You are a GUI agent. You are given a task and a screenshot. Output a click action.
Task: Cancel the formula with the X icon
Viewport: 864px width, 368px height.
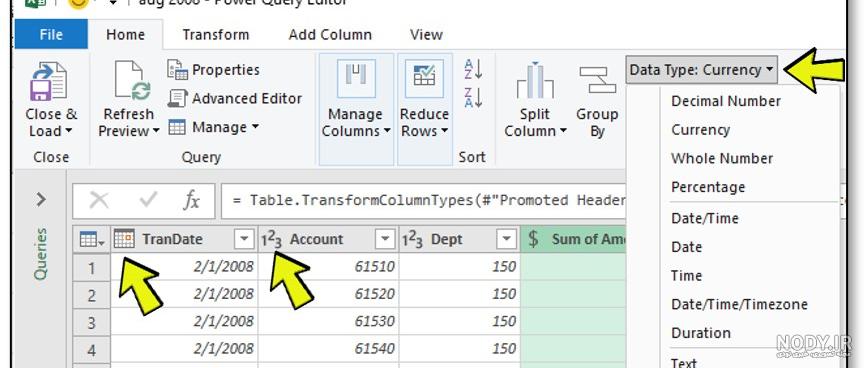[99, 201]
